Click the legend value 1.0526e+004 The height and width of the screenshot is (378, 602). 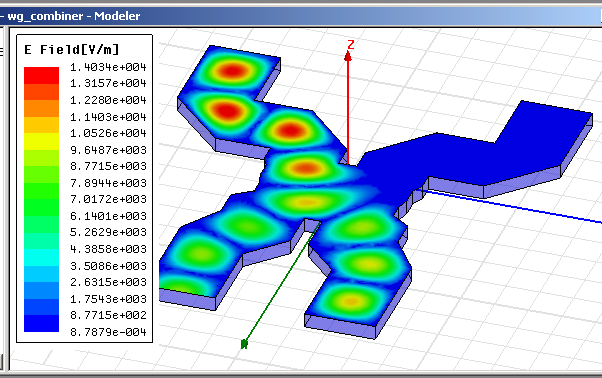[108, 133]
